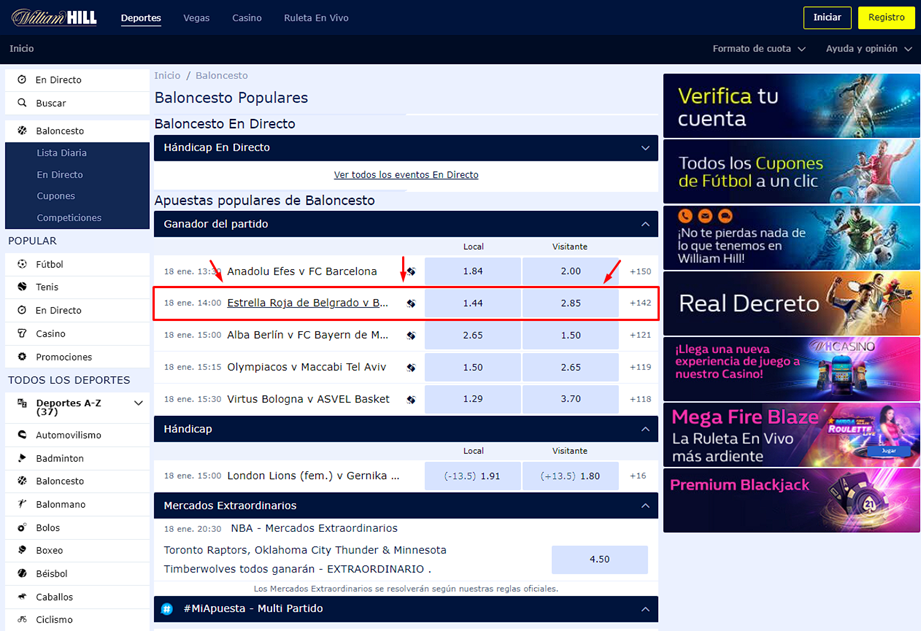Viewport: 921px width, 631px height.
Task: Click the Tenis icon in sidebar
Action: pos(22,287)
